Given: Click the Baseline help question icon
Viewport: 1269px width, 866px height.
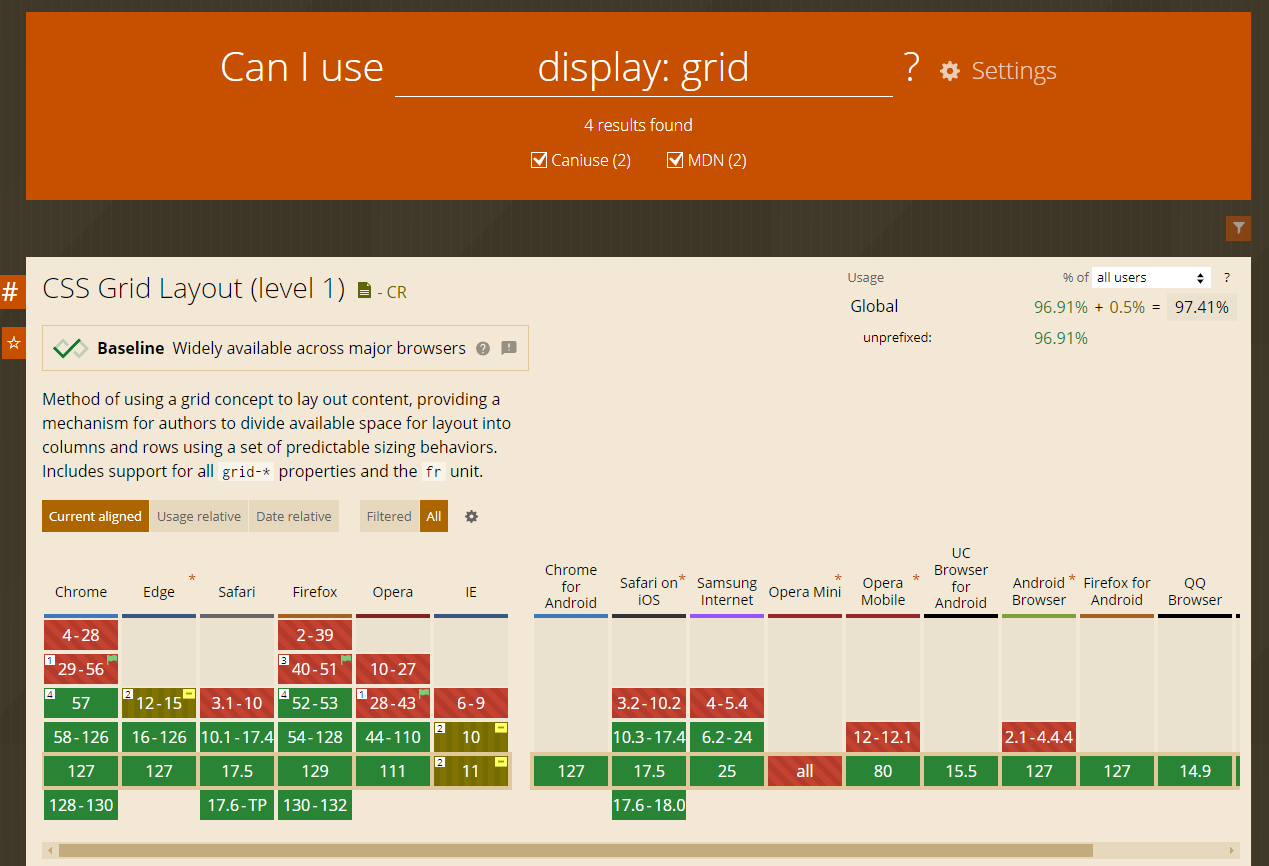Looking at the screenshot, I should (x=483, y=349).
